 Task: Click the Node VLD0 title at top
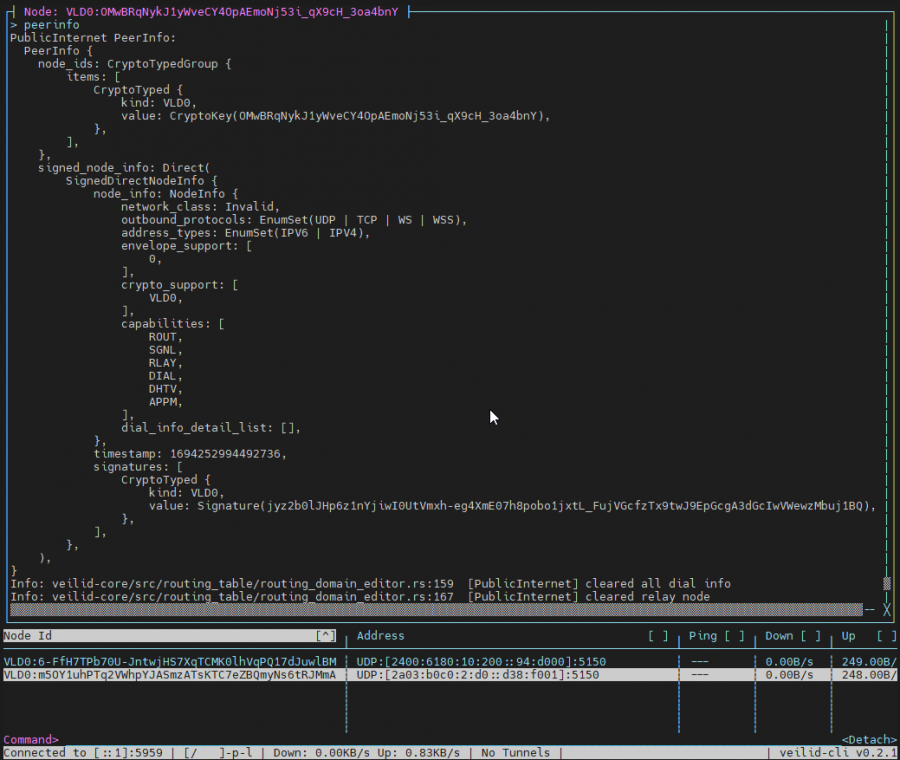[210, 11]
